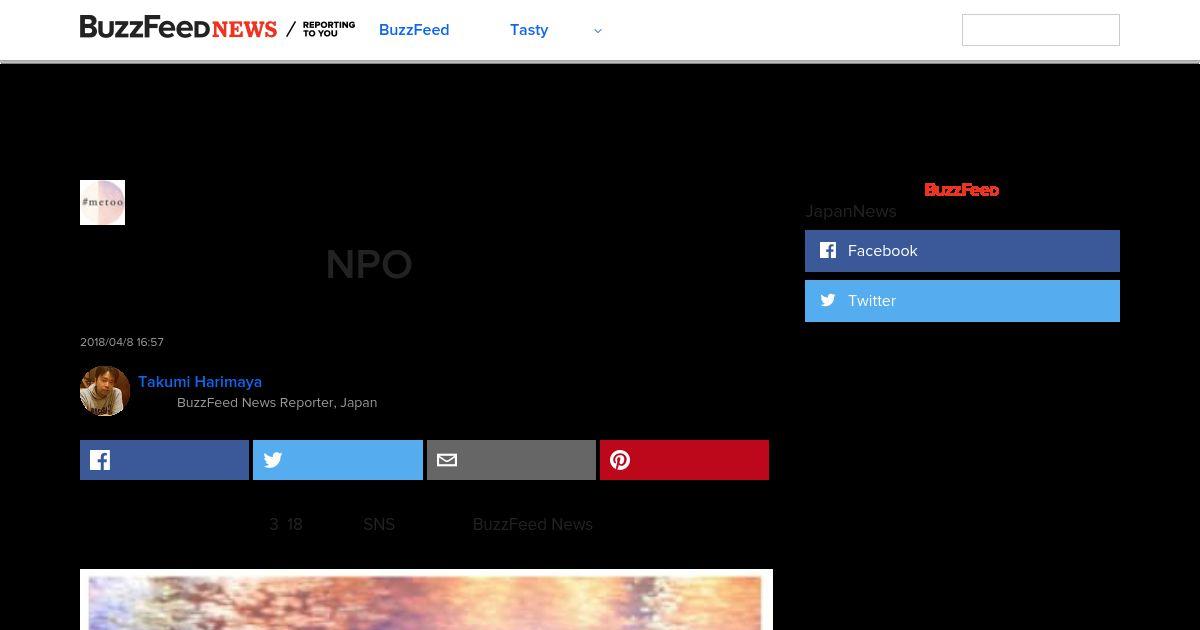This screenshot has width=1200, height=630.
Task: Click the Reporting To You tagline
Action: pos(328,29)
